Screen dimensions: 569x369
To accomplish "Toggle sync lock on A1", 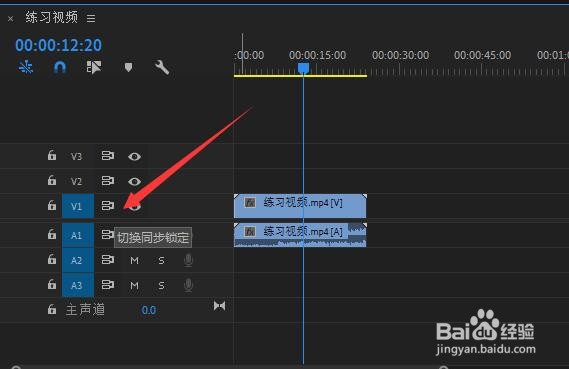I will [108, 234].
